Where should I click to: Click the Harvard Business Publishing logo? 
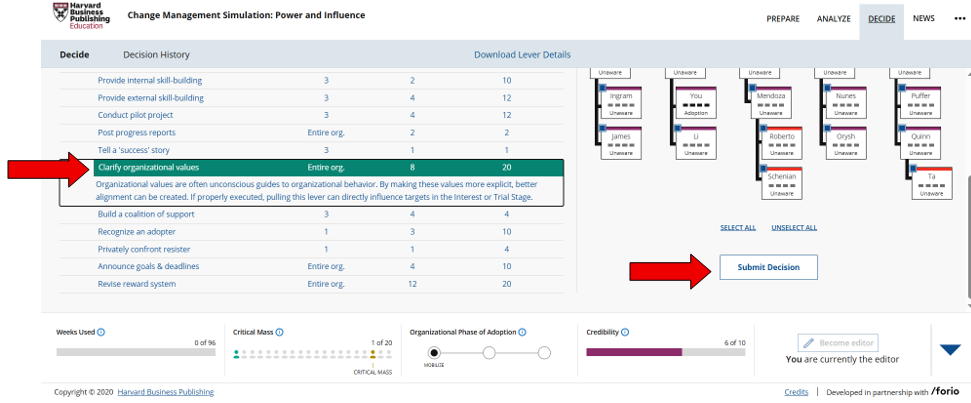[x=81, y=16]
